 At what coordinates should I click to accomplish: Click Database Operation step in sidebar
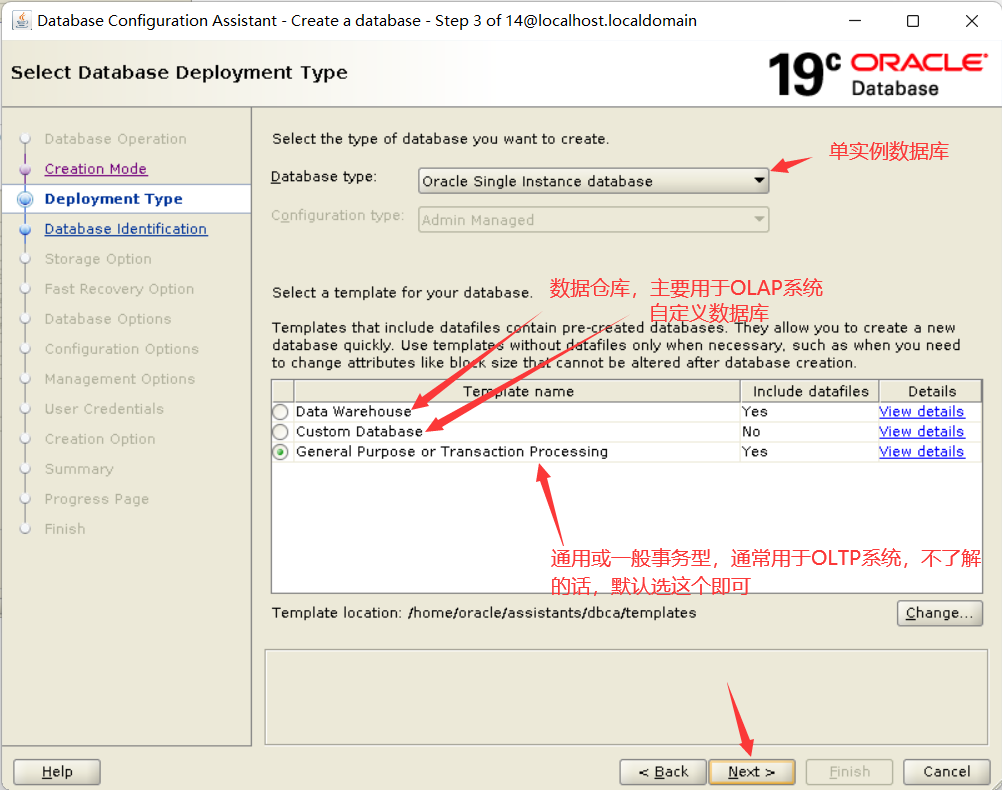116,139
